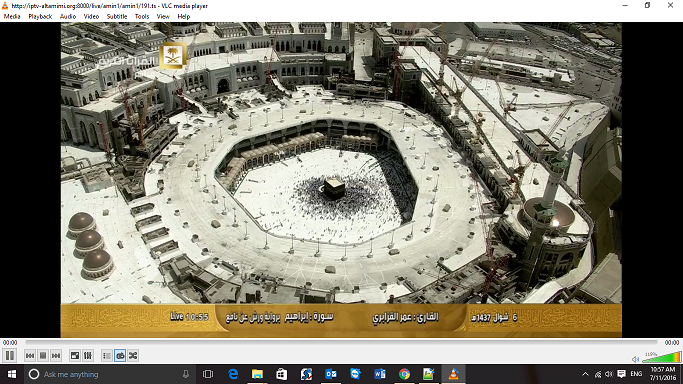The height and width of the screenshot is (384, 683).
Task: Open Windows Store from taskbar
Action: click(282, 374)
